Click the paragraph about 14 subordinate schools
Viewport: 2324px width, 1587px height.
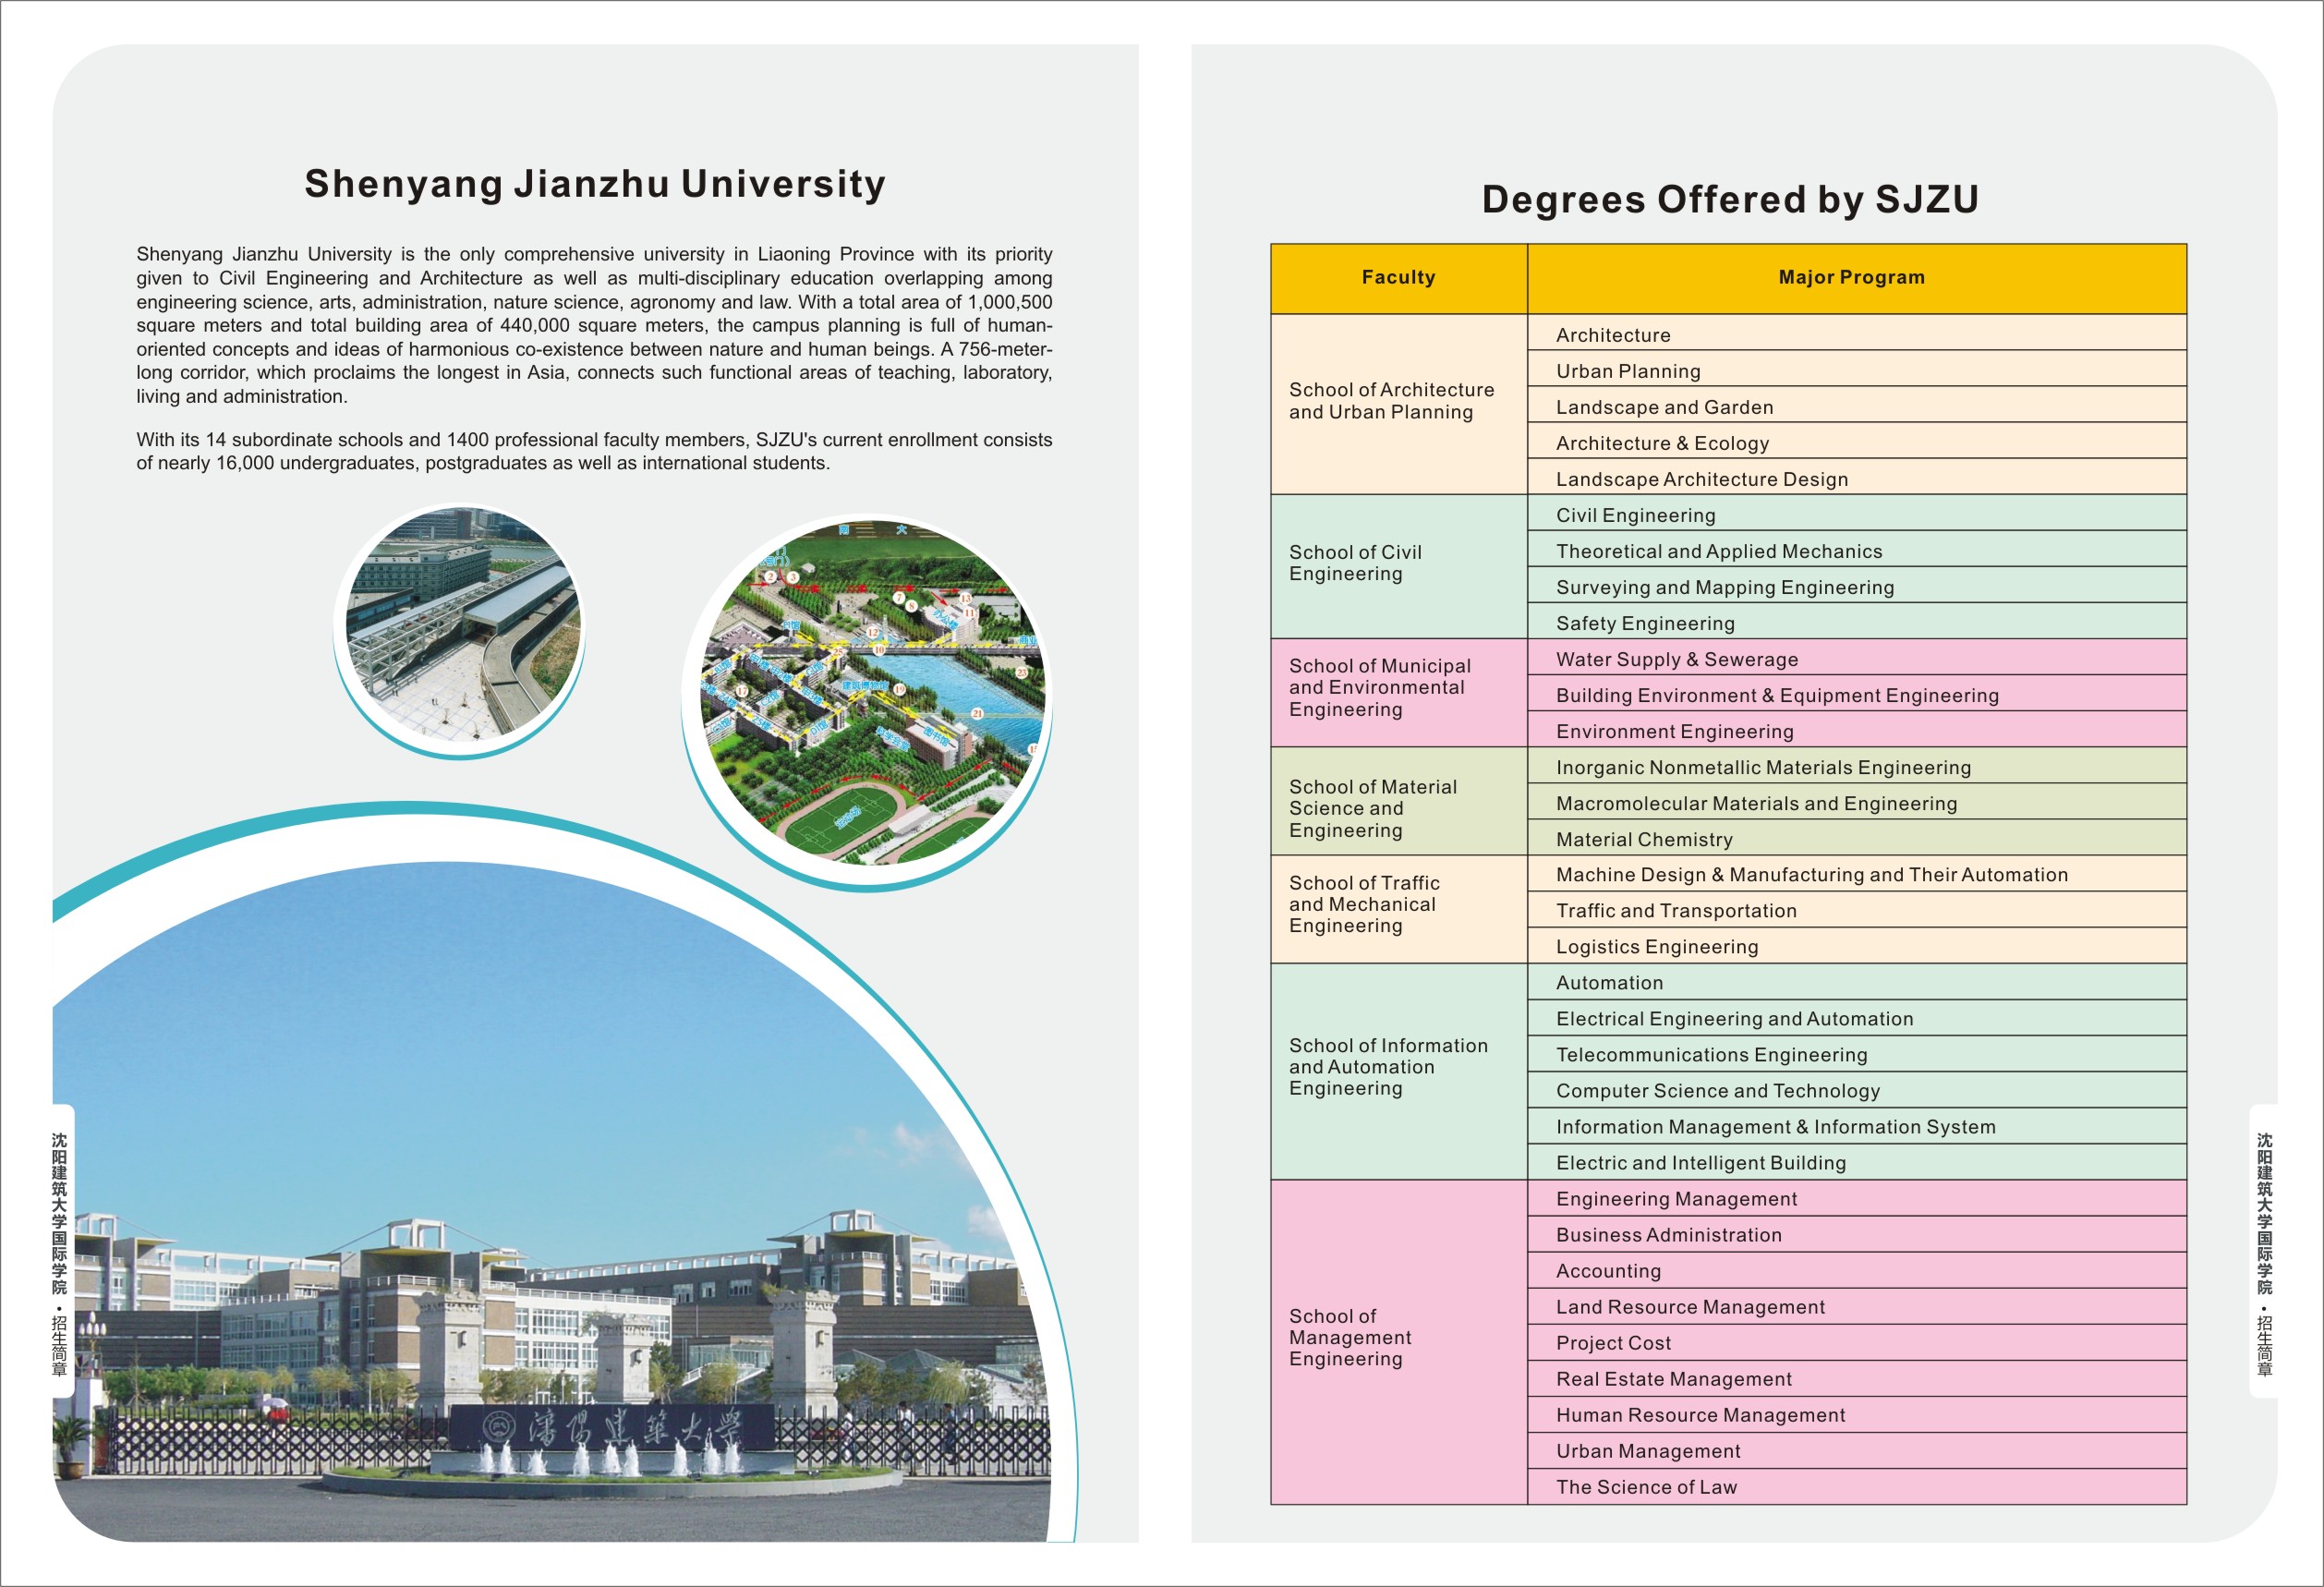pyautogui.click(x=594, y=451)
